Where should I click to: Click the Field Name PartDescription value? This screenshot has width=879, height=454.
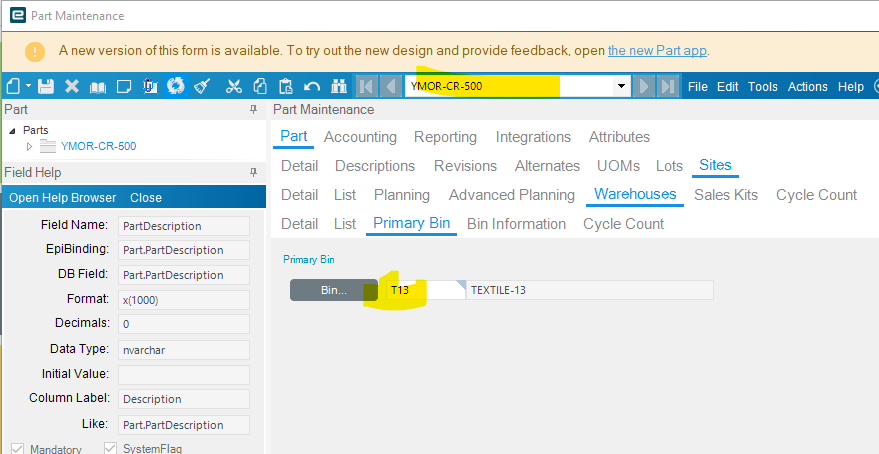184,226
